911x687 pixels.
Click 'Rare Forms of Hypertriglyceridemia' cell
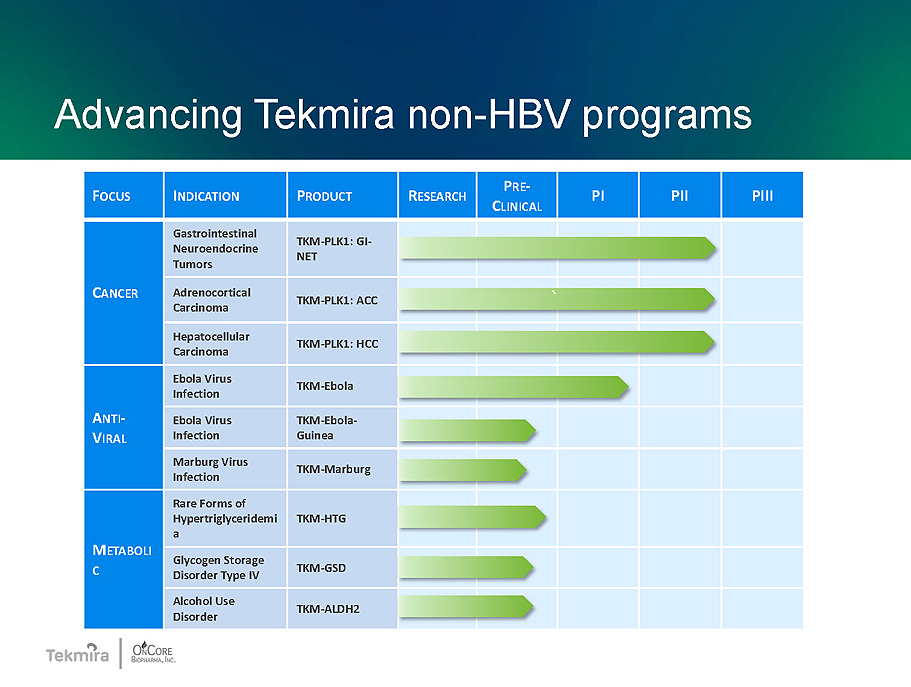click(225, 518)
